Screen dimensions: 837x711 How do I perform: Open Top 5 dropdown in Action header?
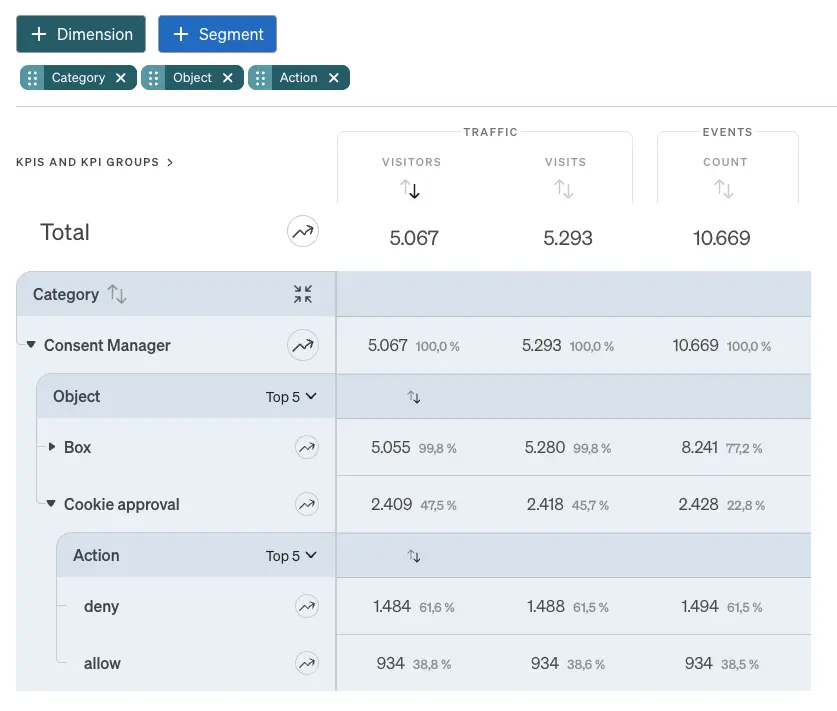[x=291, y=556]
